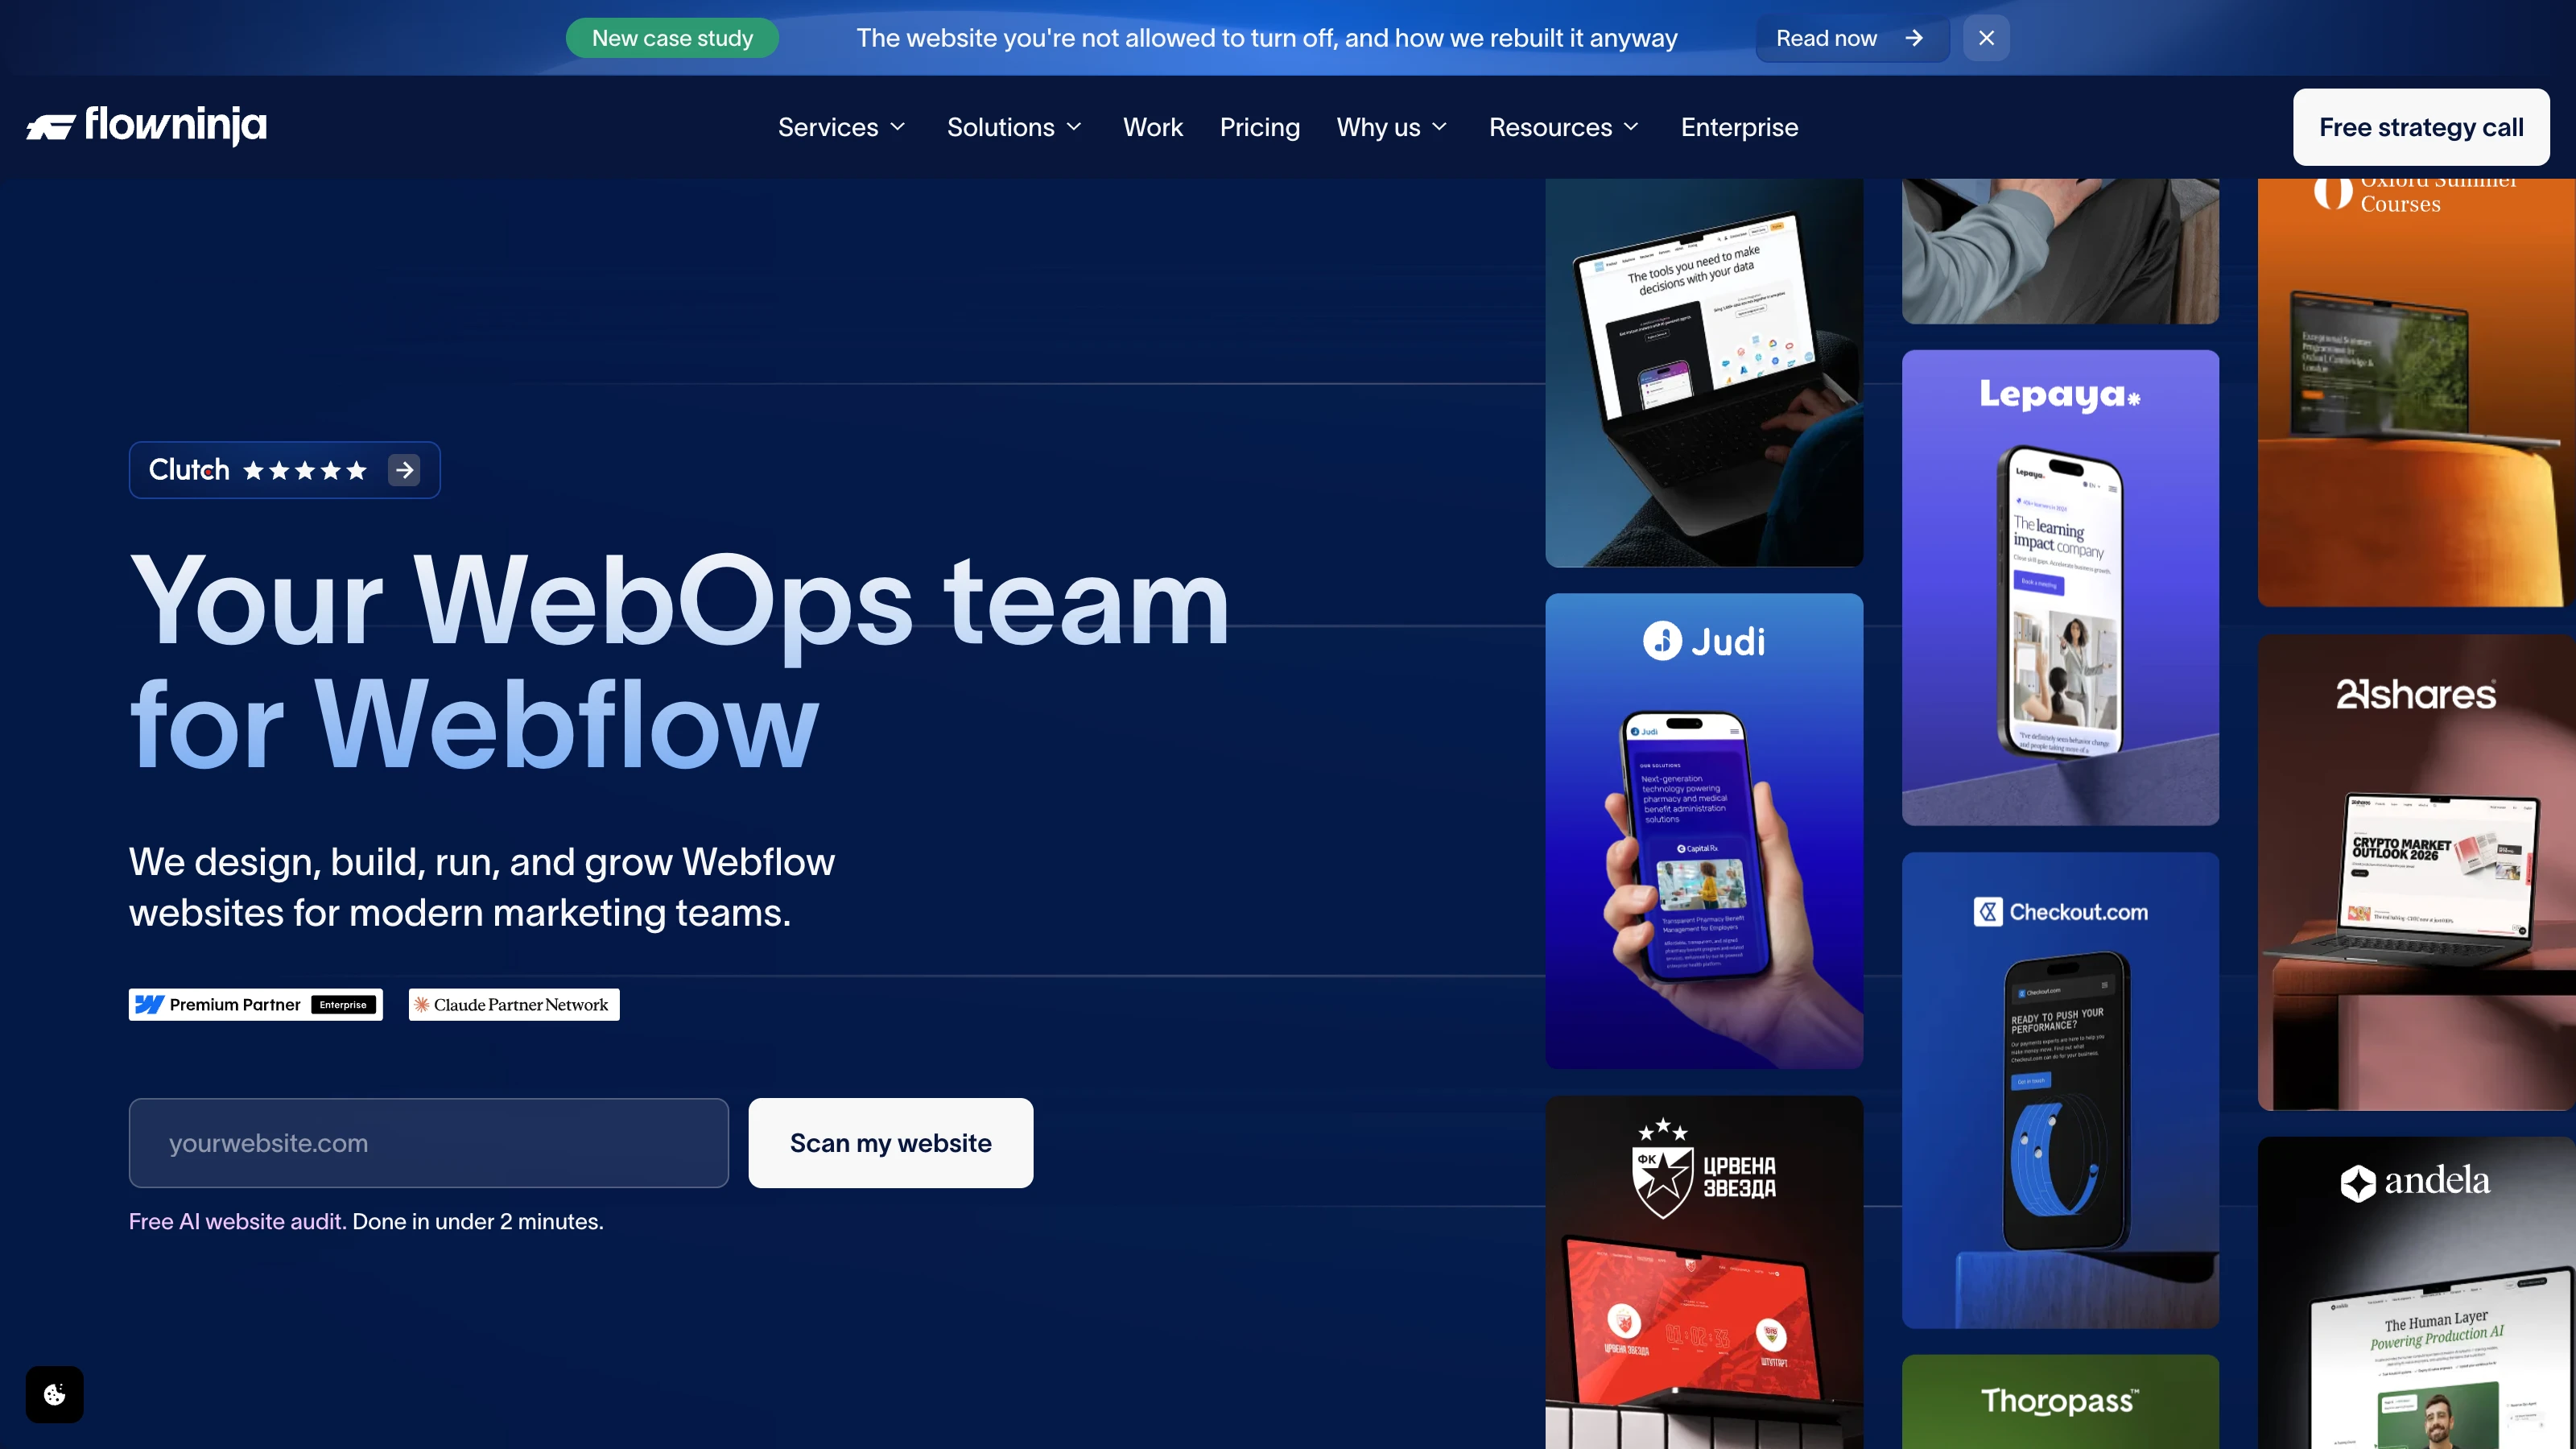Screen dimensions: 2576x1449
Task: Click the Claude Partner Network badge
Action: coord(514,1004)
